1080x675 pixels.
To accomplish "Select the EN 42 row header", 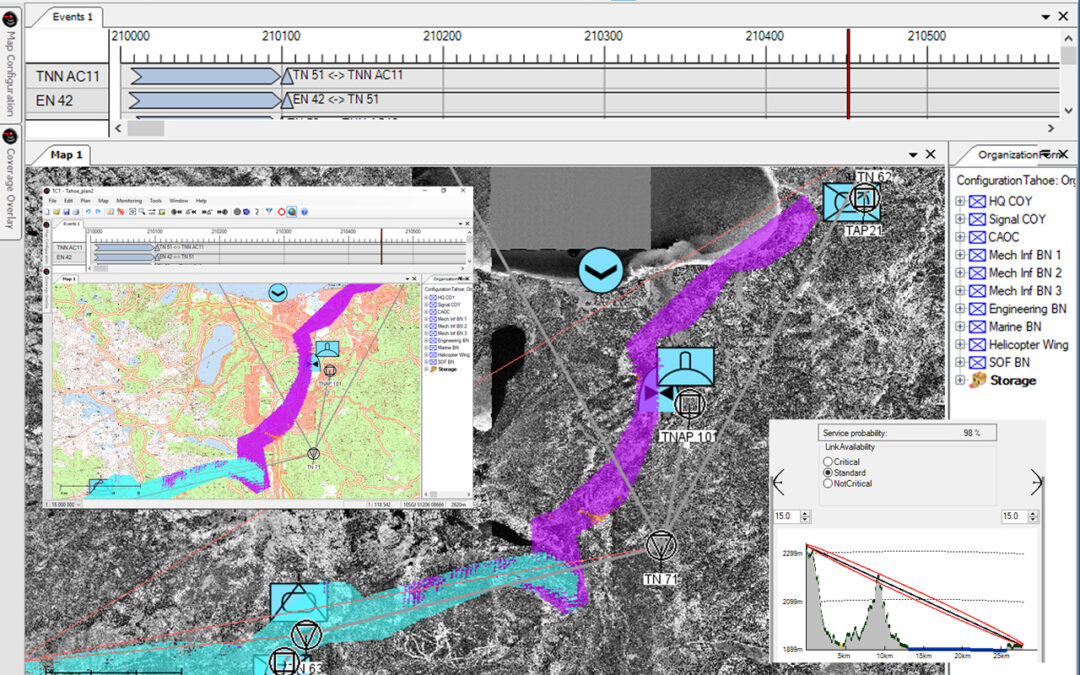I will tap(68, 101).
